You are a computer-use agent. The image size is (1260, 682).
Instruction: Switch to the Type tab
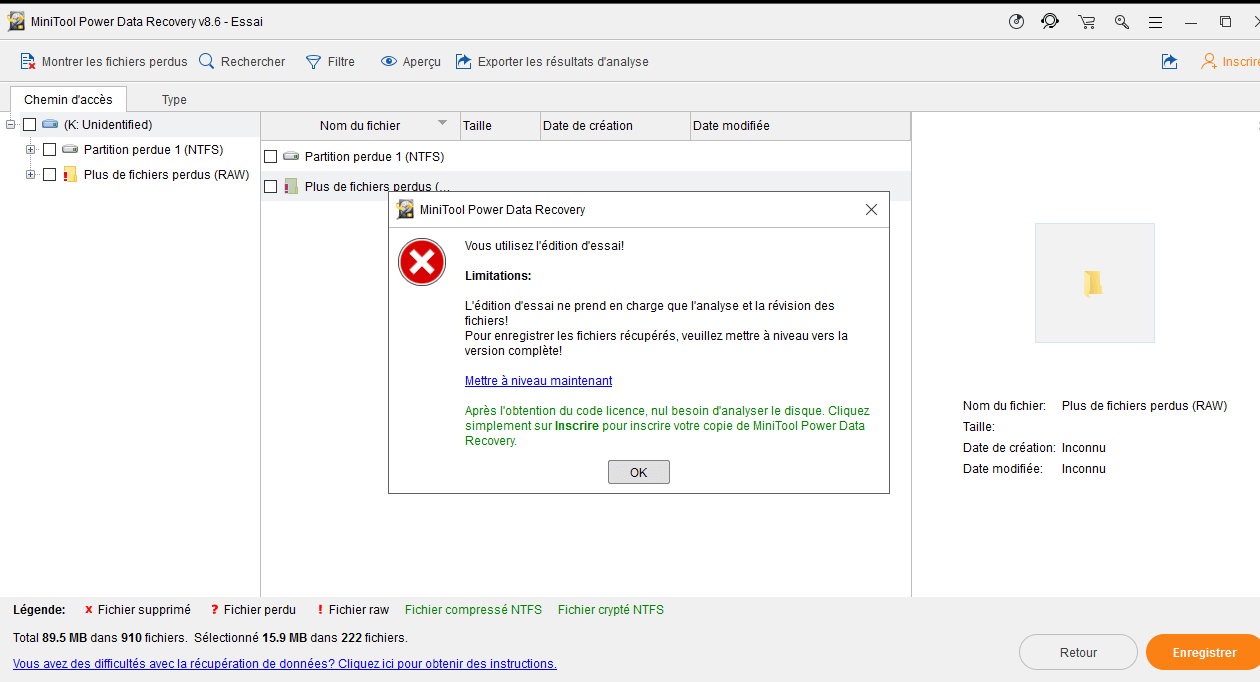[x=174, y=99]
